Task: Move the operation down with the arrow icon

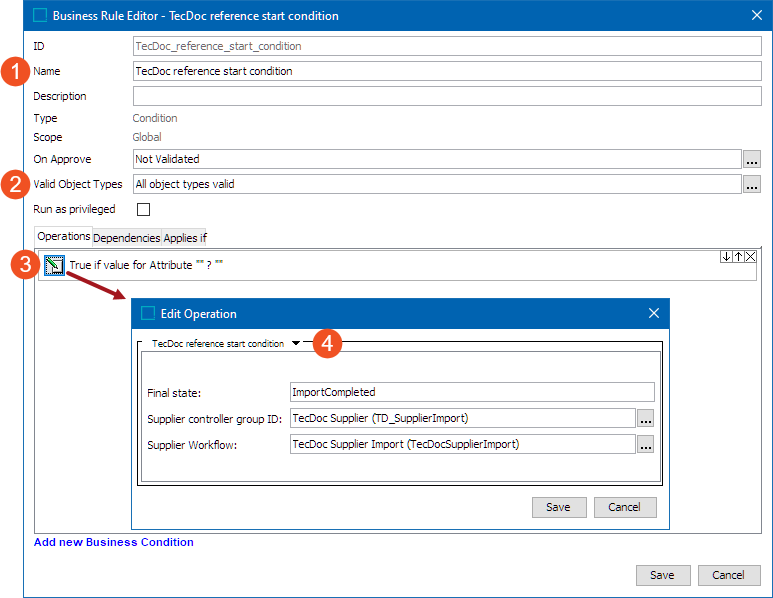Action: coord(726,256)
